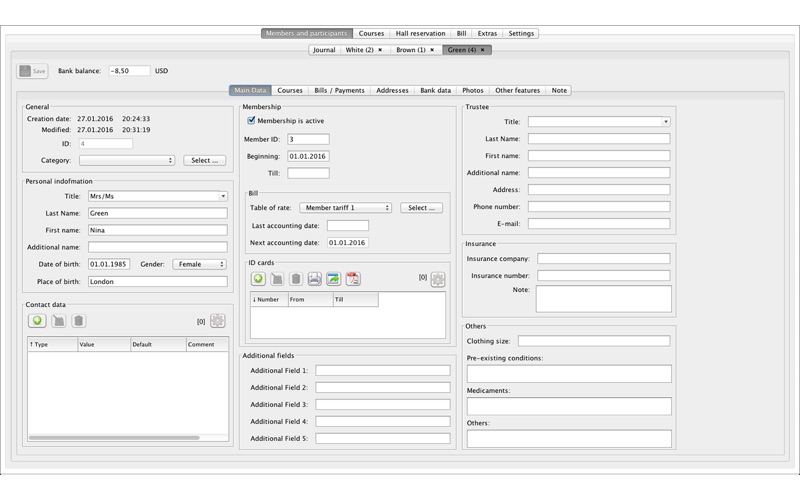Expand the Table of rate dropdown
The height and width of the screenshot is (500, 800).
pos(345,208)
